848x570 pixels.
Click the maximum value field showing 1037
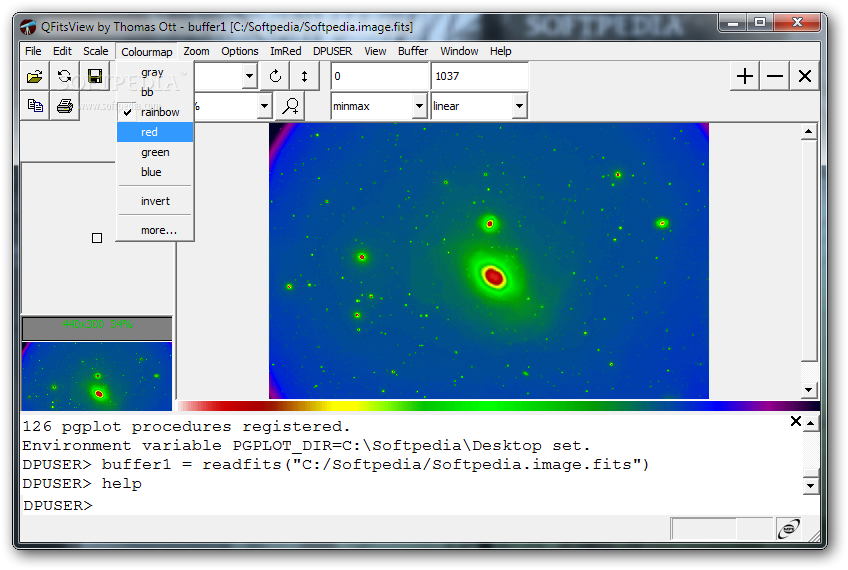(x=480, y=76)
